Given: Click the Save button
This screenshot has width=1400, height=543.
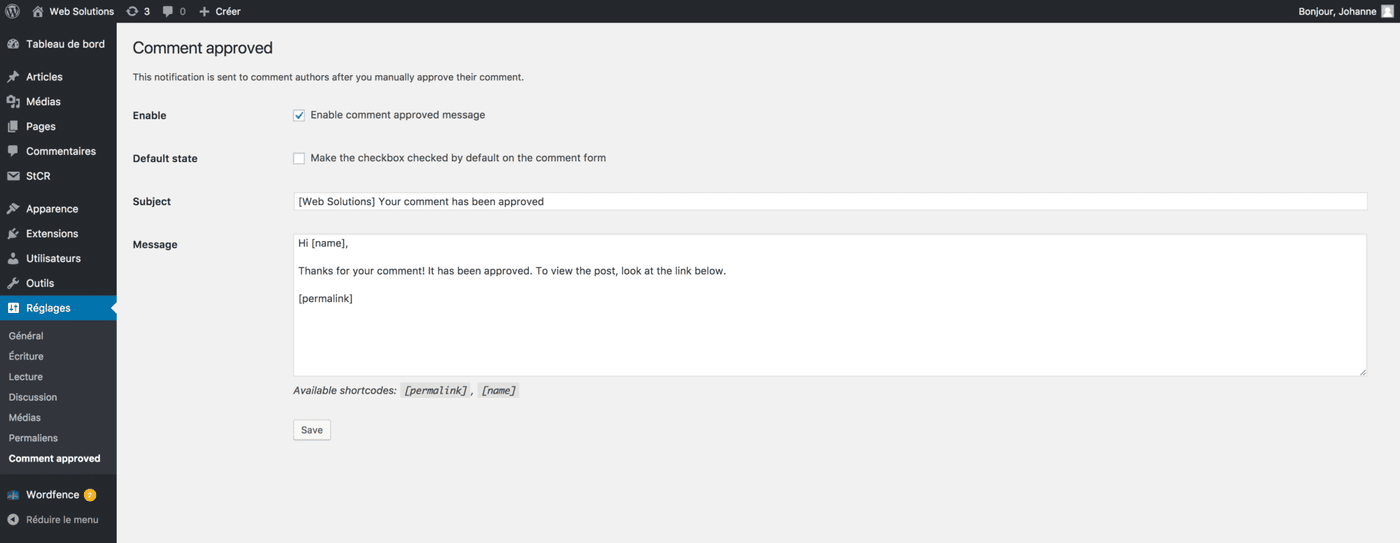Looking at the screenshot, I should click(312, 430).
